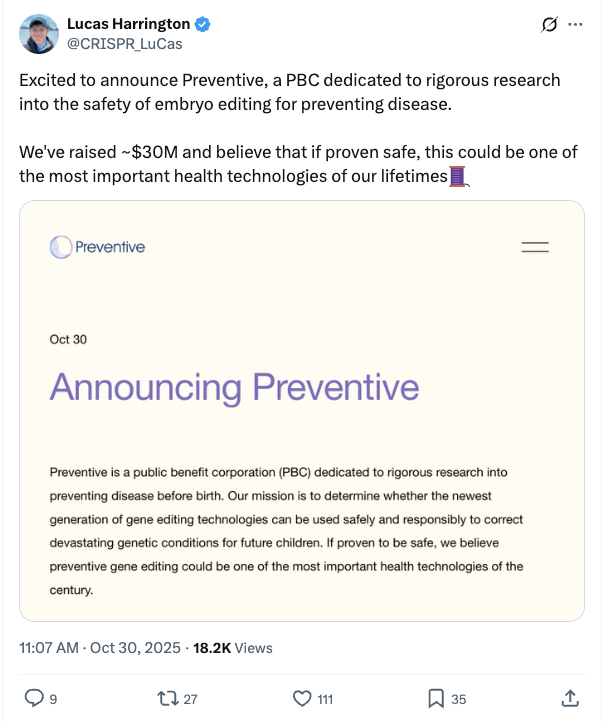The image size is (604, 722).
Task: Open the three-dot more options menu
Action: tap(575, 26)
